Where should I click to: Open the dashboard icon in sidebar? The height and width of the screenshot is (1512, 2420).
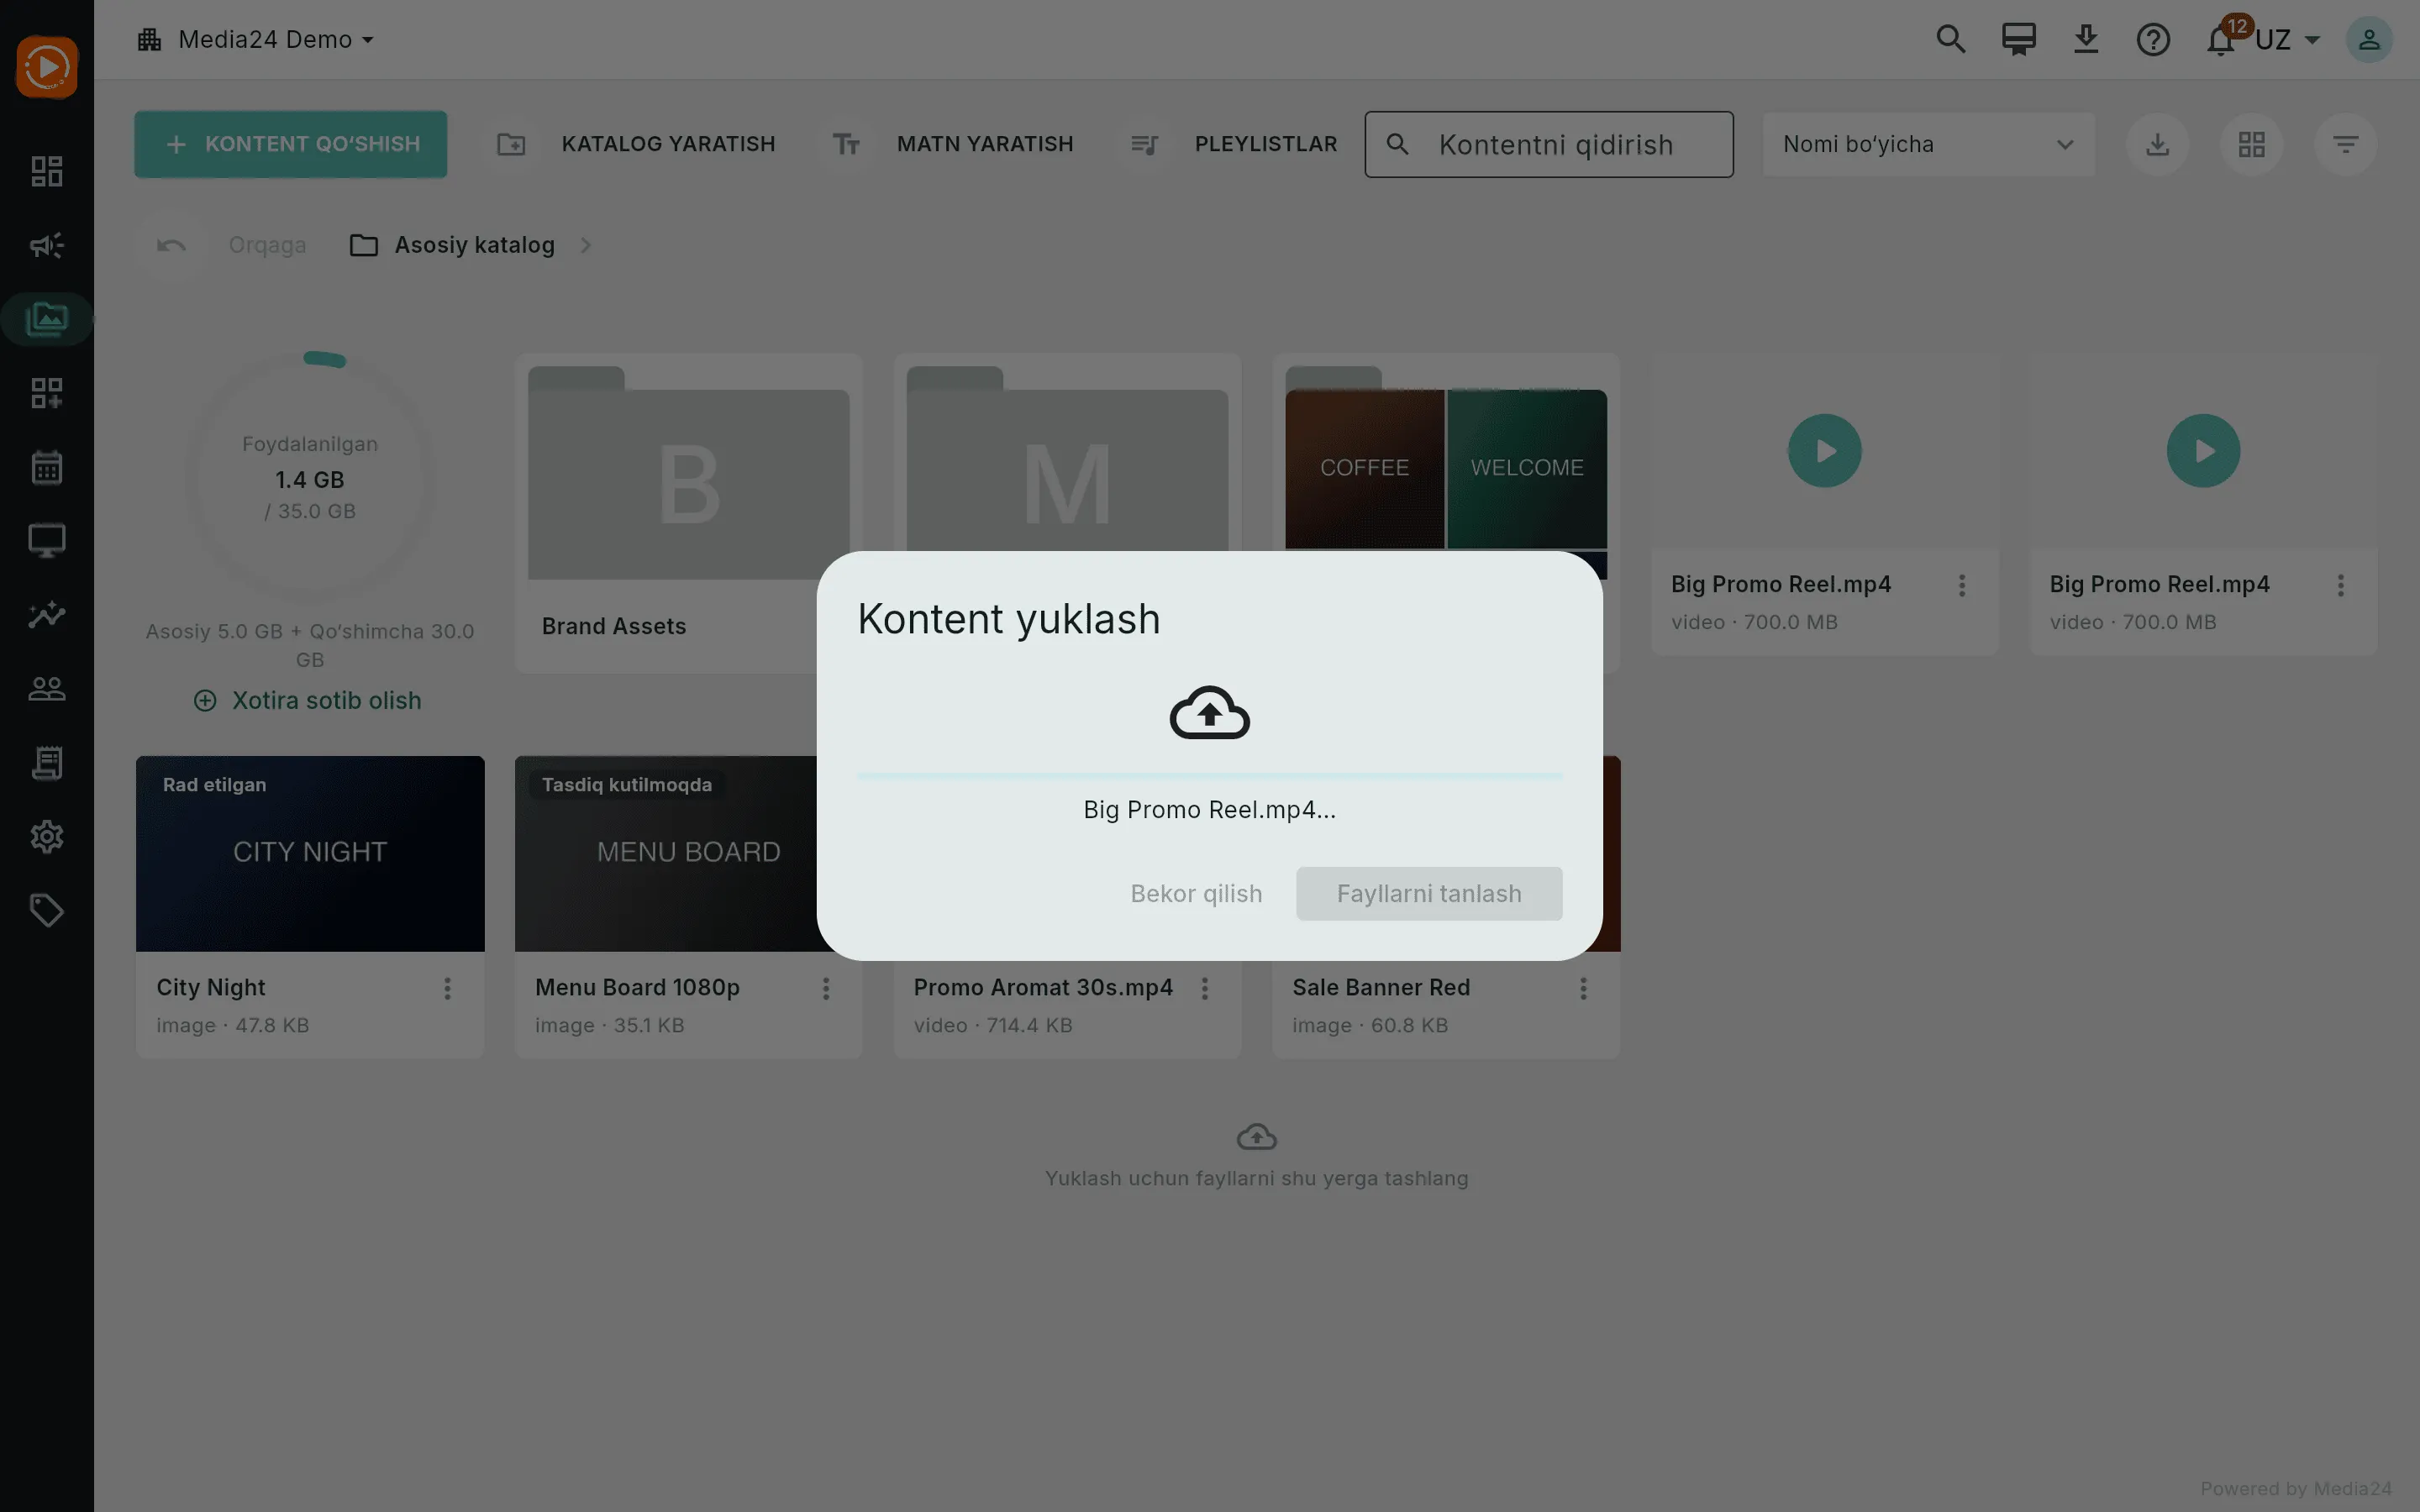tap(47, 171)
